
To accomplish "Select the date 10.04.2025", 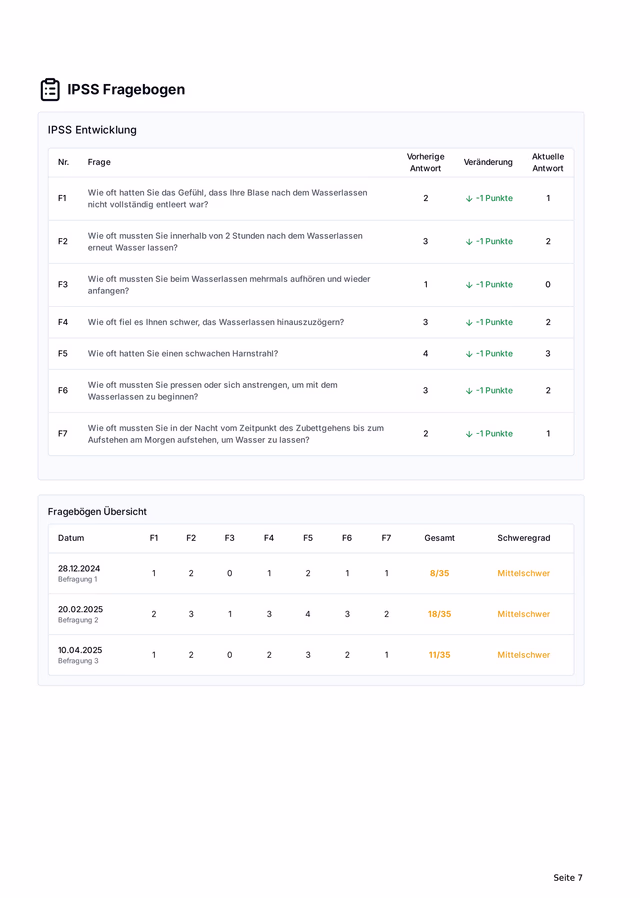I will [80, 649].
